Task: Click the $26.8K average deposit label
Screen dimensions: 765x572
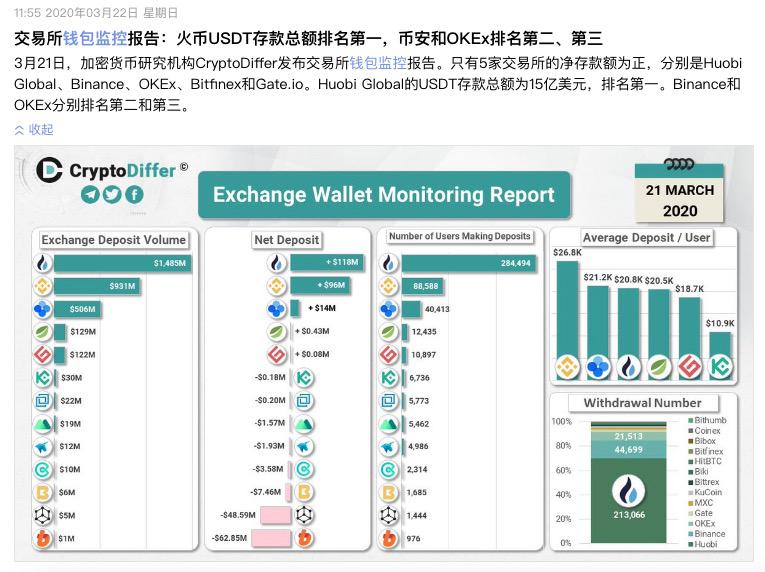Action: point(567,252)
